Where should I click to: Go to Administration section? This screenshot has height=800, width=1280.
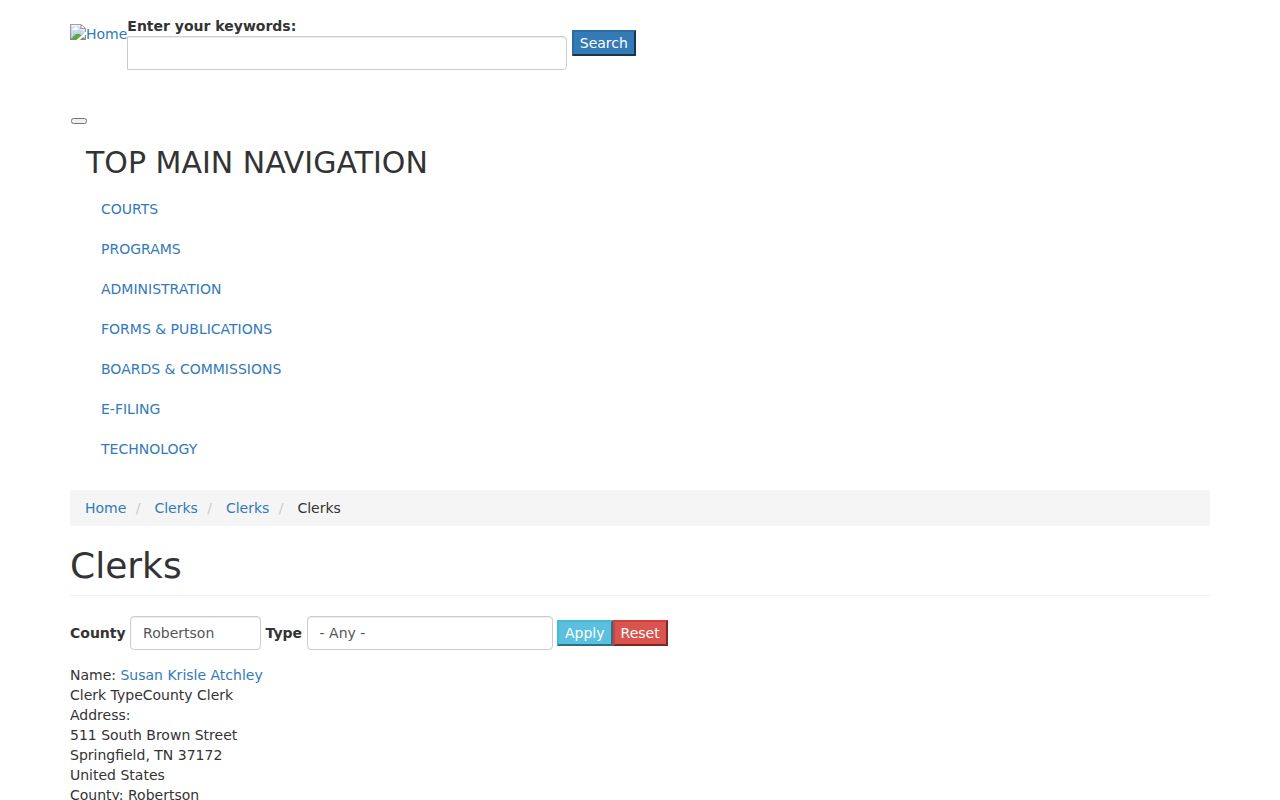tap(161, 289)
